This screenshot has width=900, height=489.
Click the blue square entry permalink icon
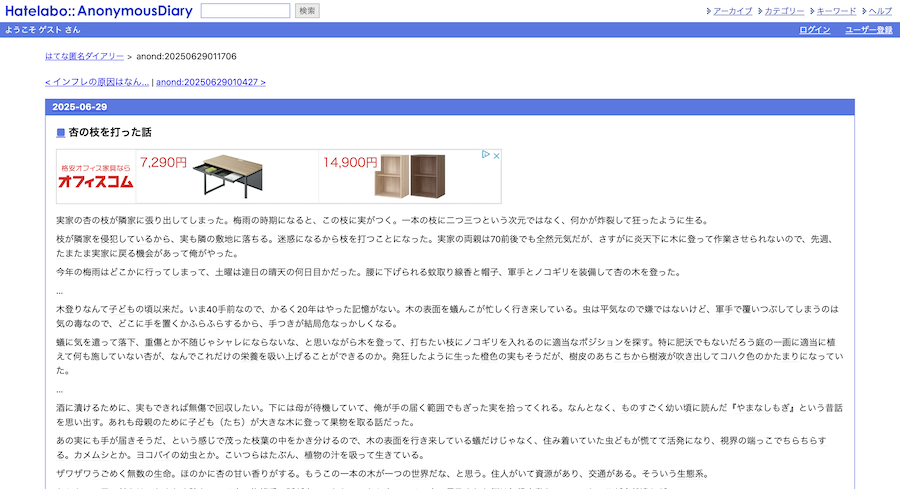(x=61, y=133)
